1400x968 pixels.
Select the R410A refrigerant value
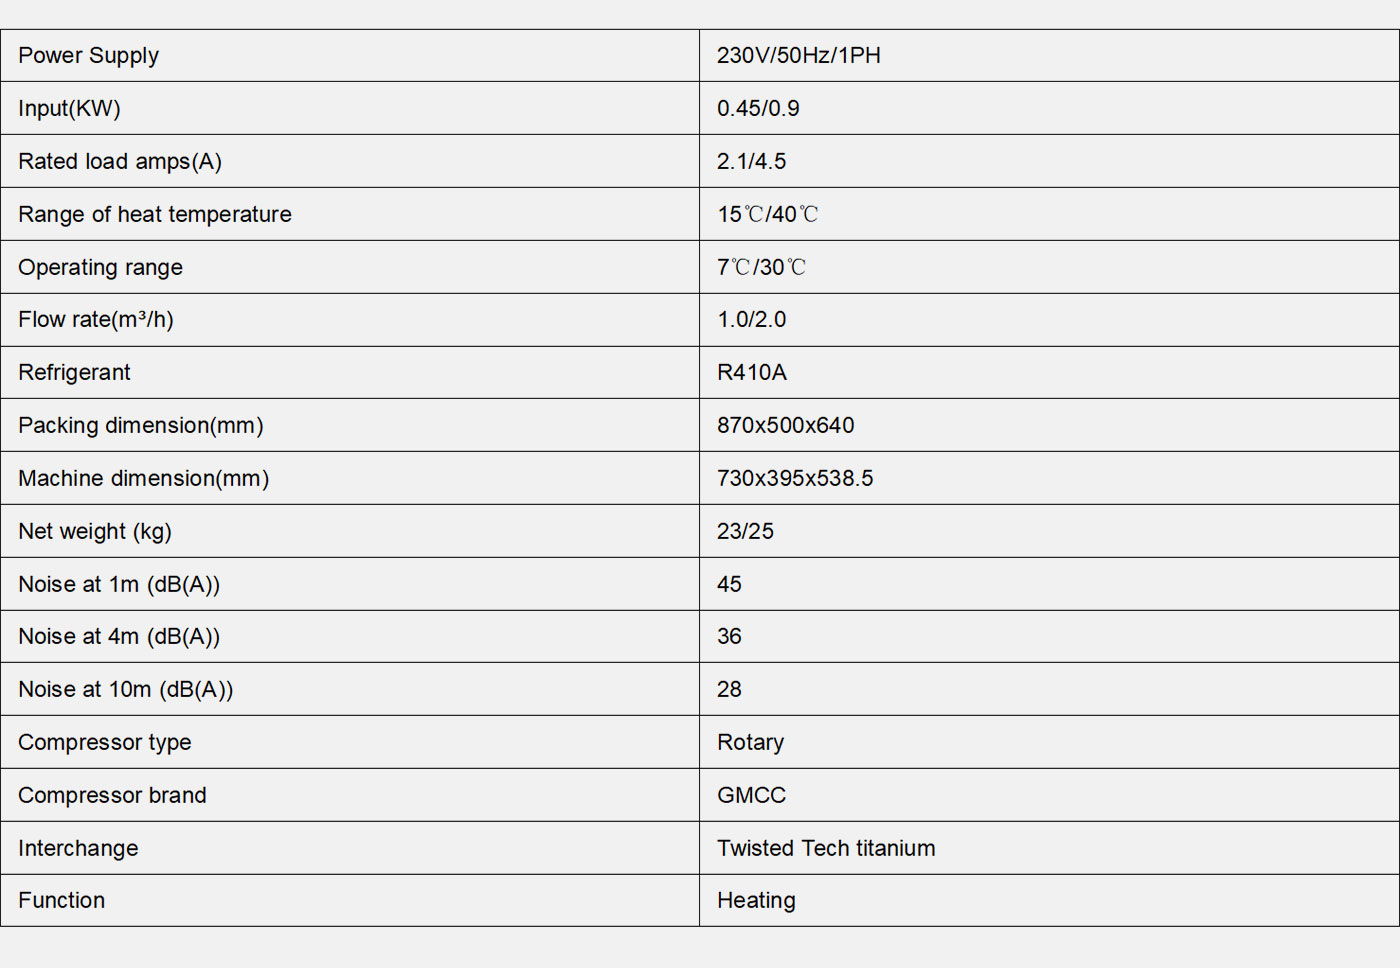tap(752, 373)
